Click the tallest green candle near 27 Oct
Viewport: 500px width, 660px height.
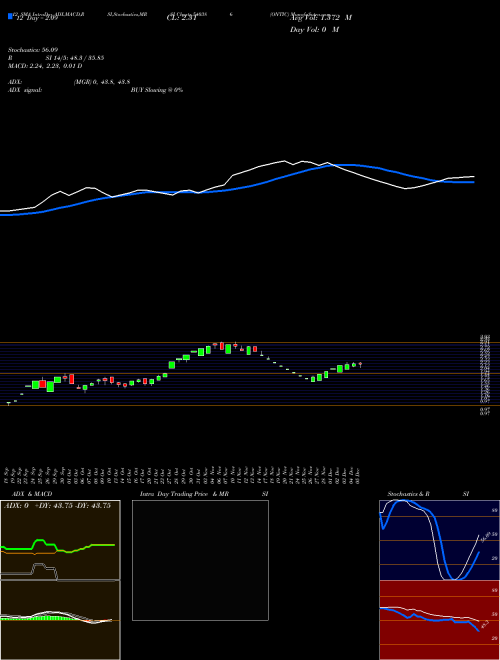click(x=172, y=365)
